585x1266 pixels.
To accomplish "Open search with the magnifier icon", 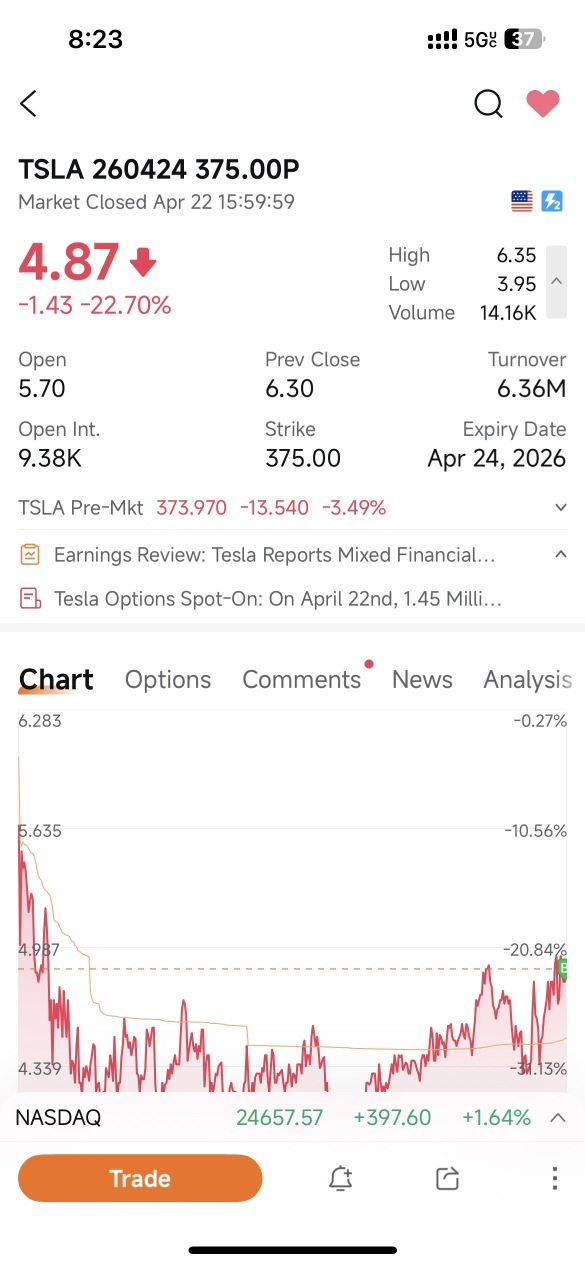I will coord(488,103).
